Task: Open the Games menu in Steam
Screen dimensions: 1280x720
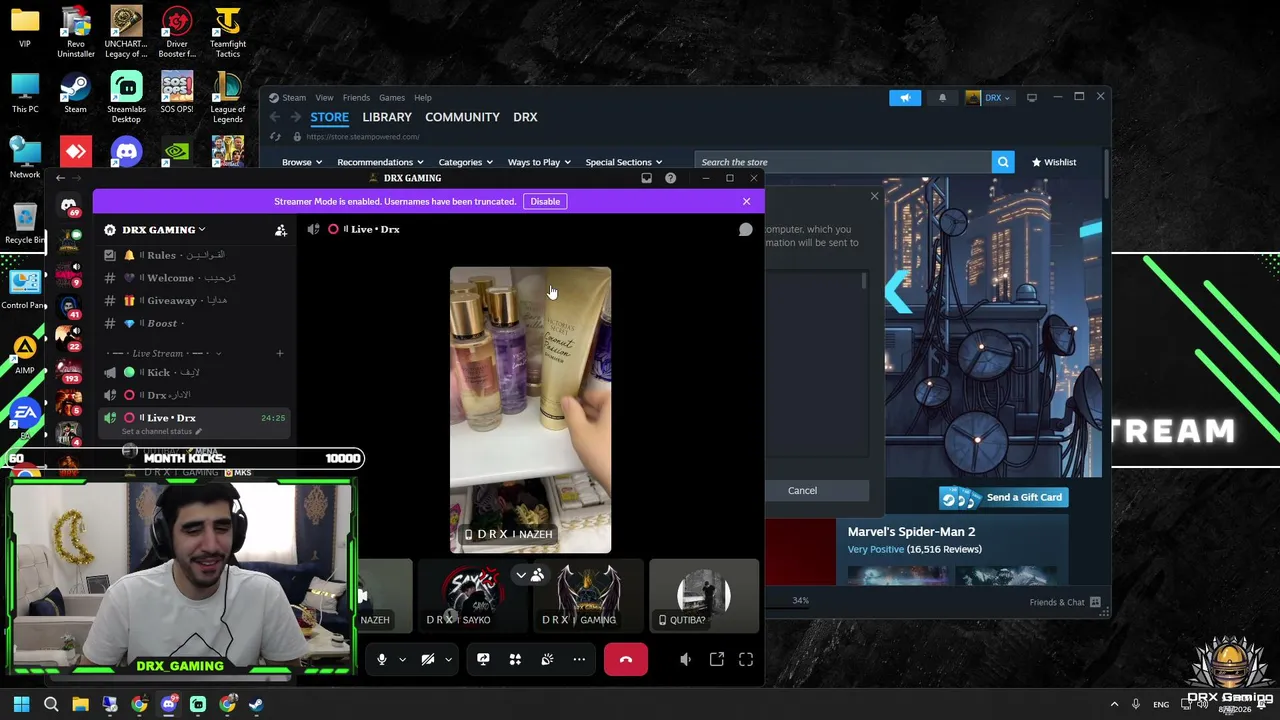Action: tap(392, 98)
